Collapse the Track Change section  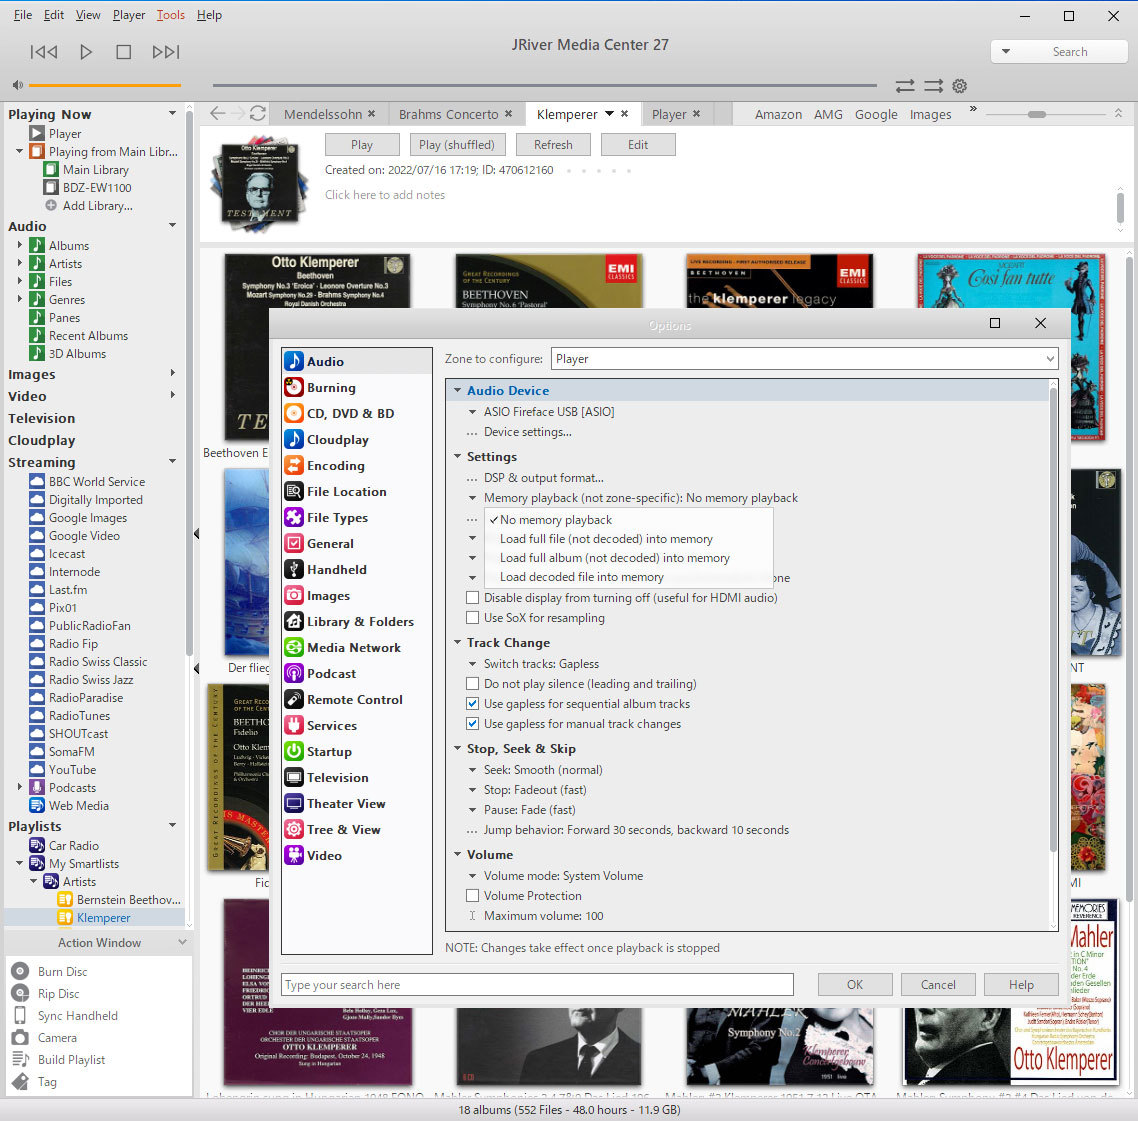457,643
